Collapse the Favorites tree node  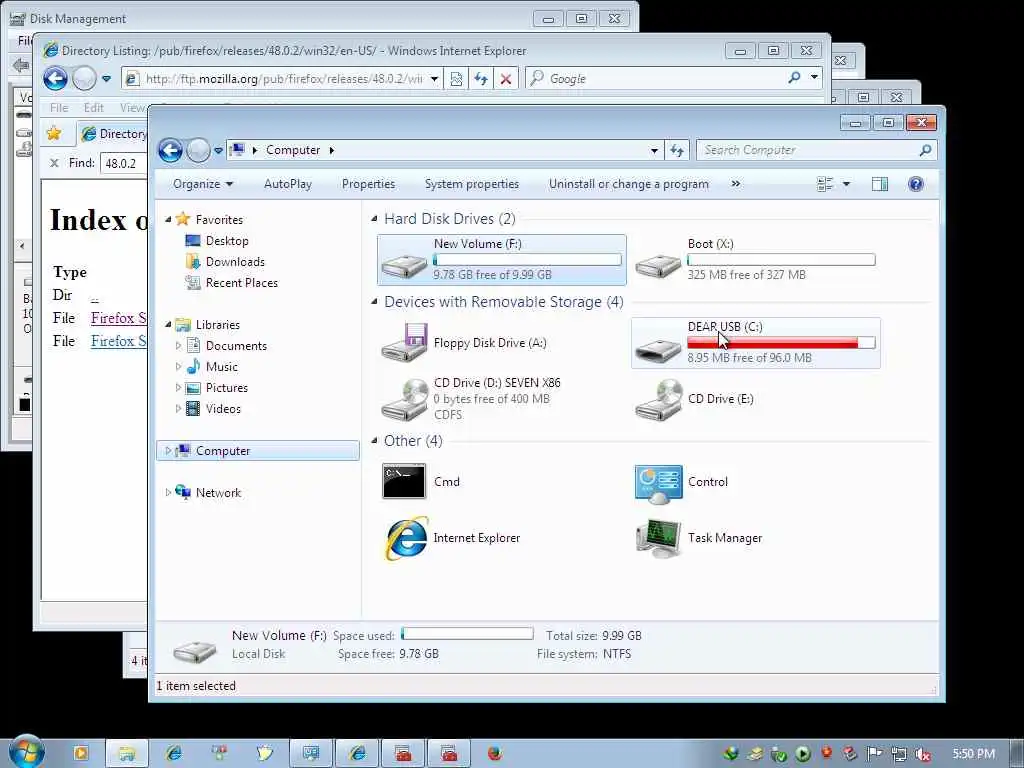pyautogui.click(x=168, y=219)
